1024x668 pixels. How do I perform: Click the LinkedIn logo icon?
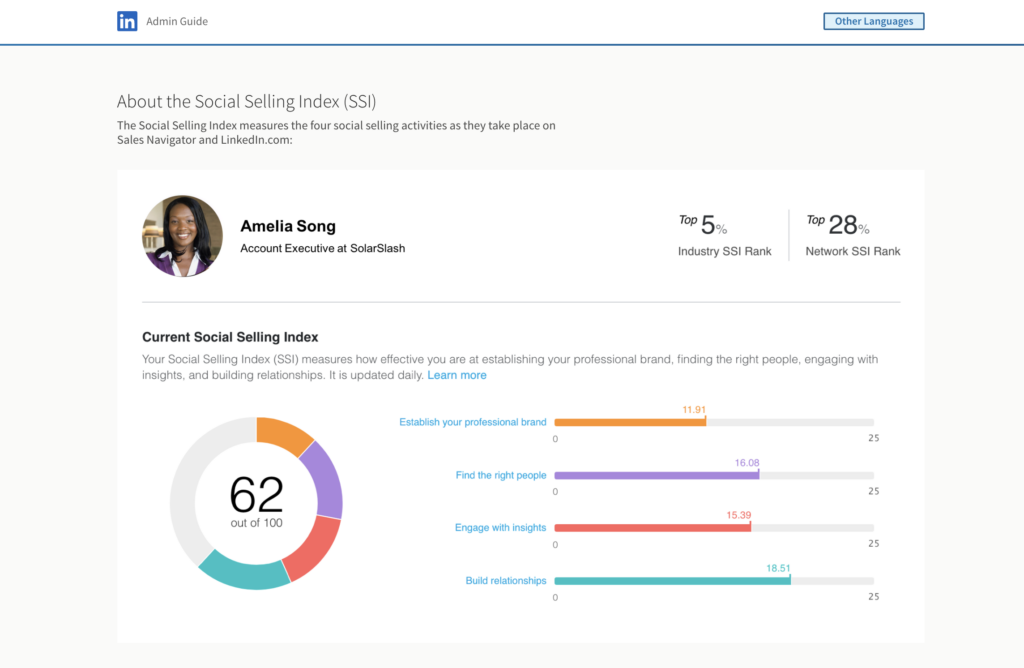pos(127,20)
